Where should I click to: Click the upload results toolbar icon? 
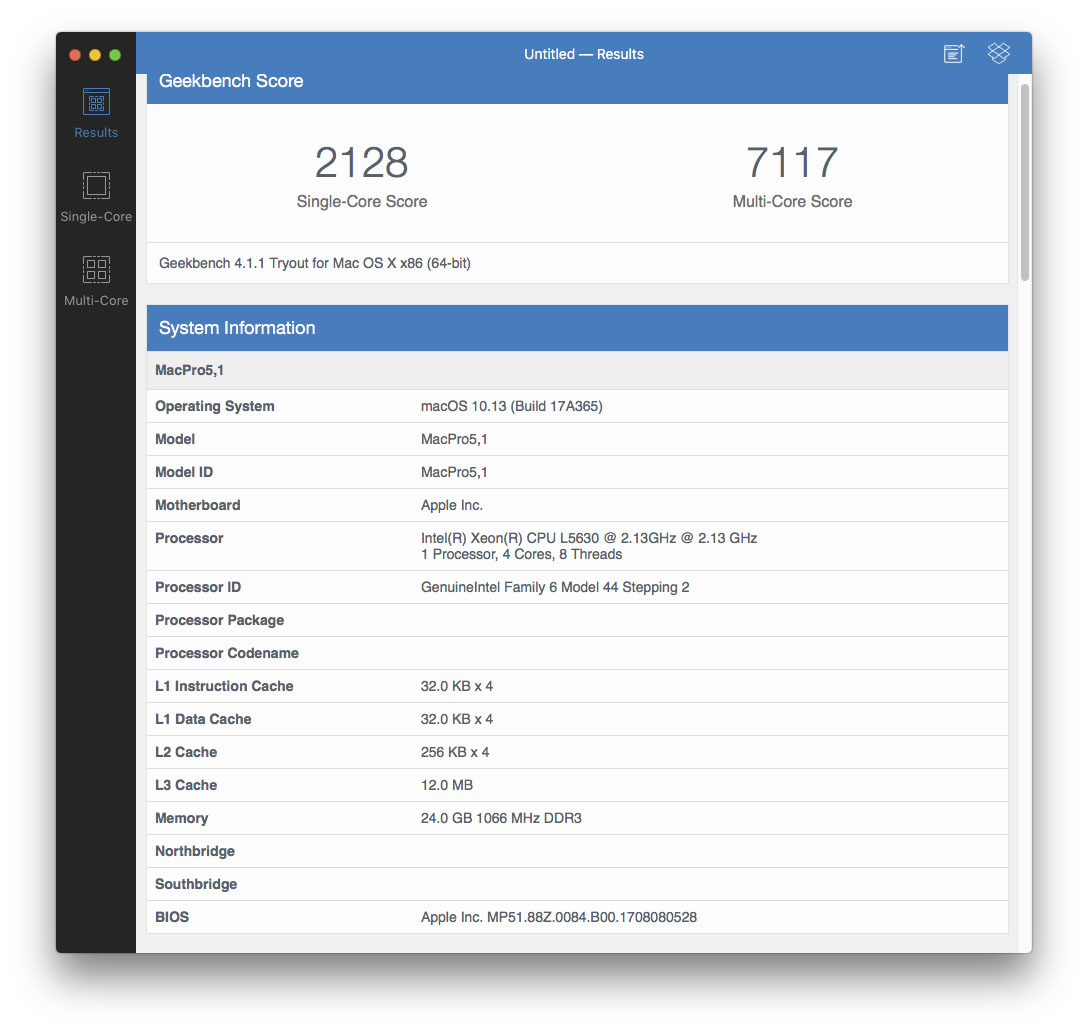pyautogui.click(x=954, y=53)
